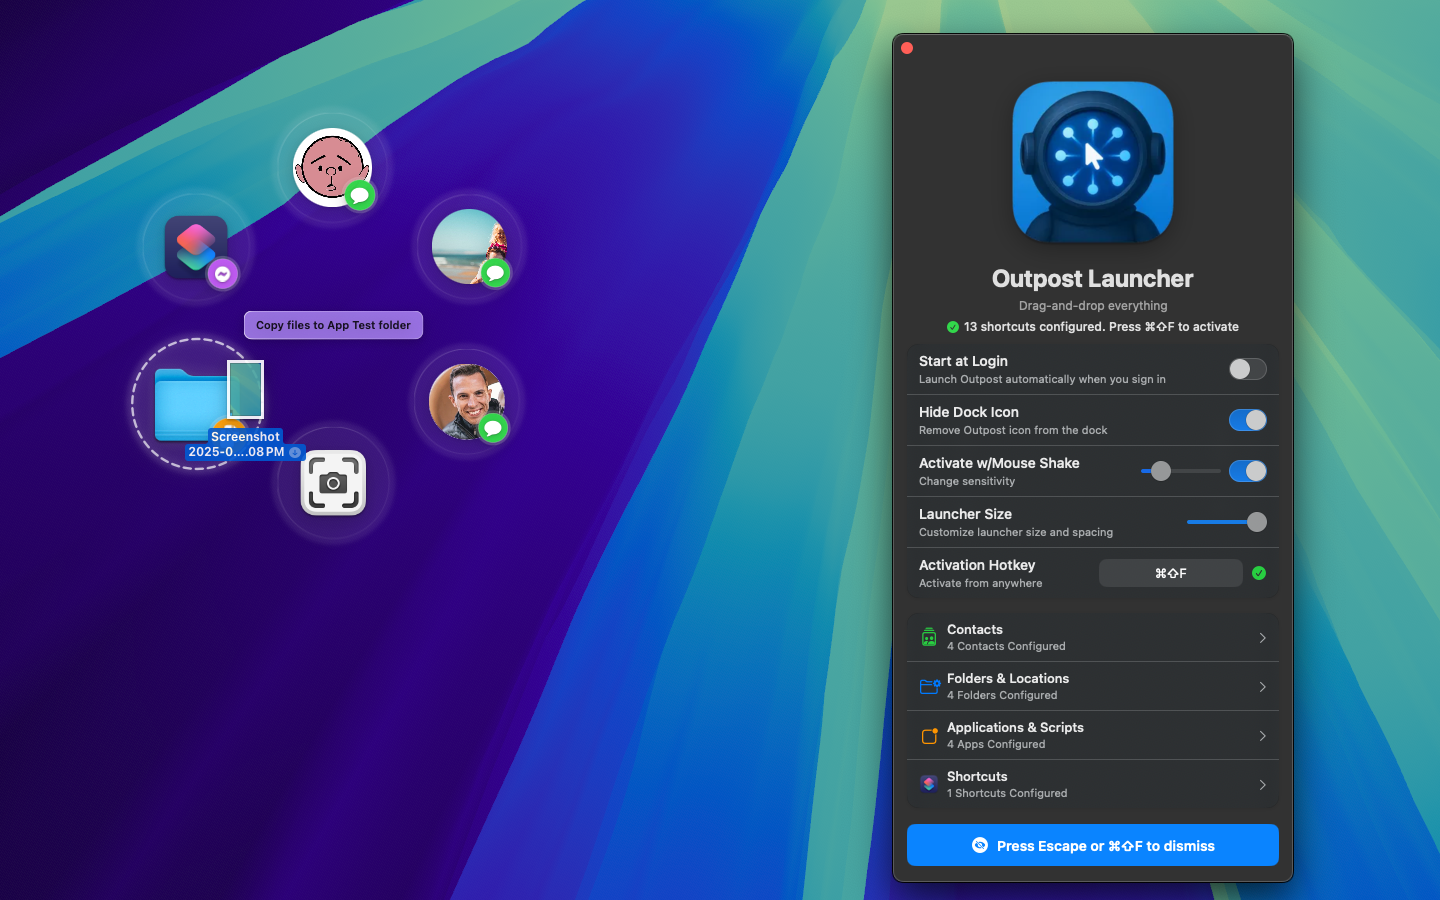Click the Outpost Launcher astronaut app icon

pos(1093,161)
